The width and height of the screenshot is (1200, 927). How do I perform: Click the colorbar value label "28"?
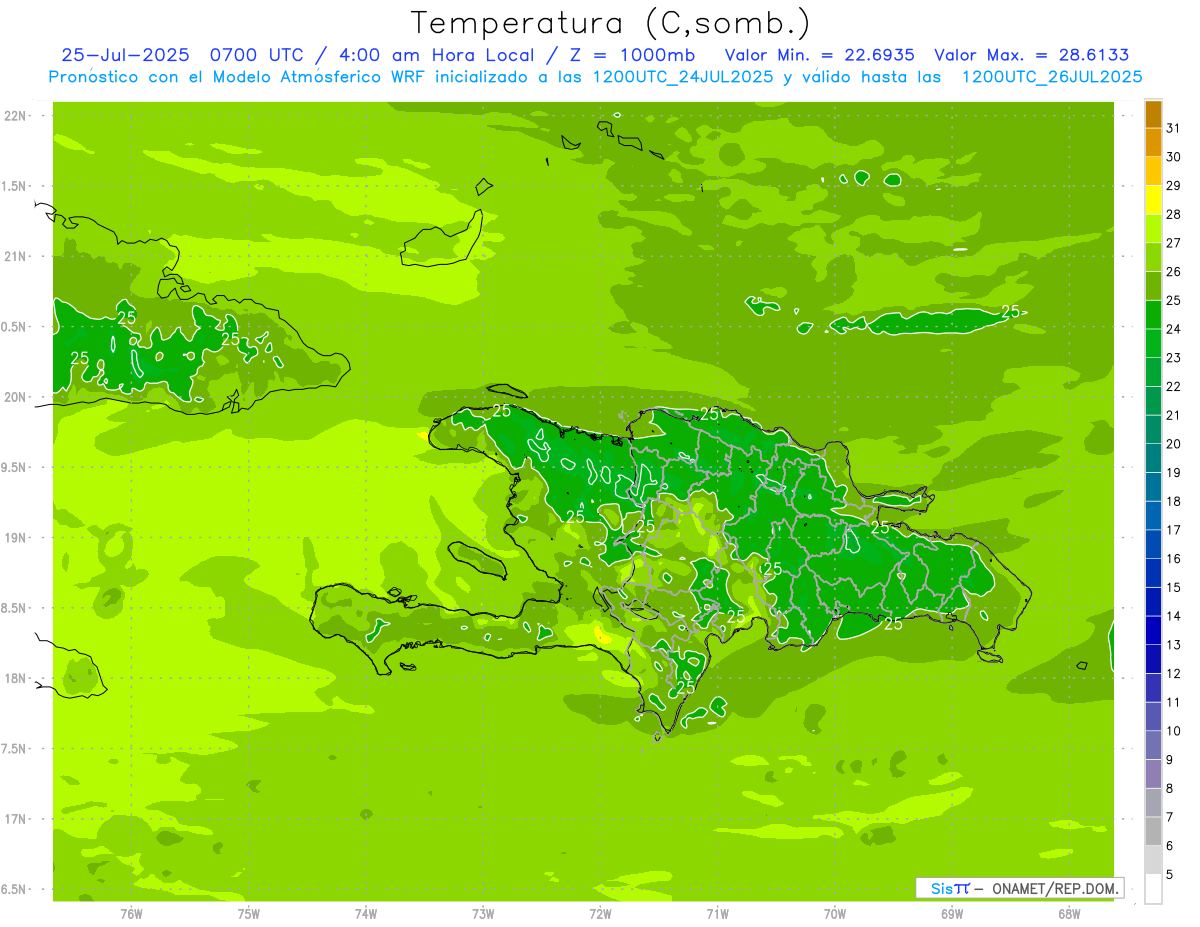[1174, 214]
